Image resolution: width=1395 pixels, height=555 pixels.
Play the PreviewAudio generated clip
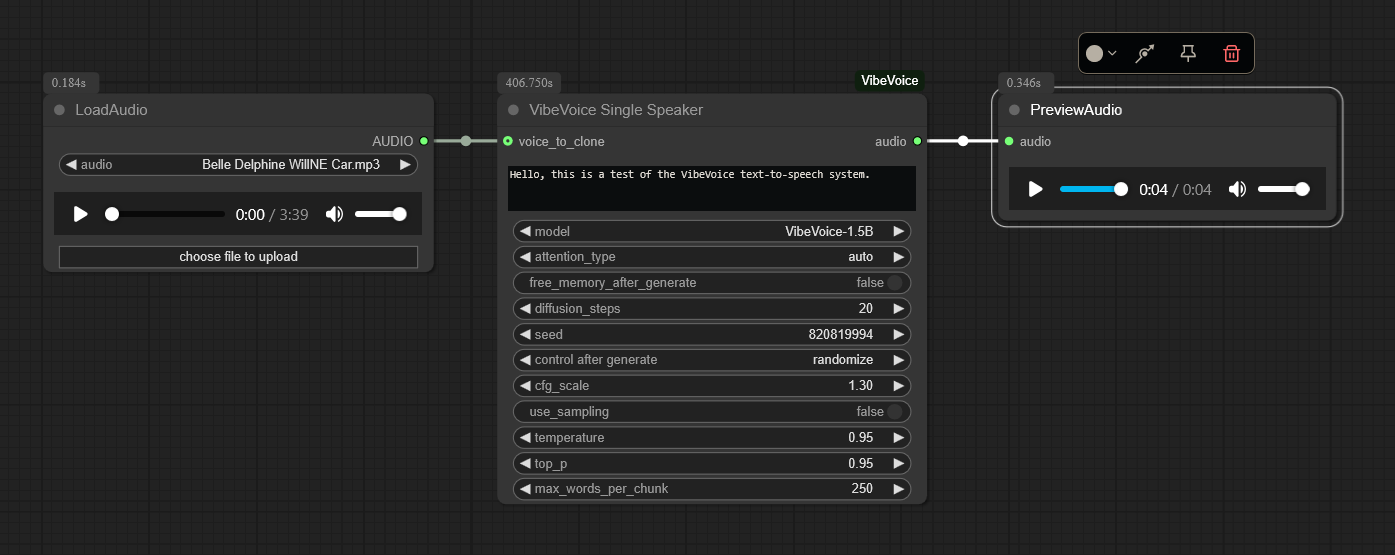pyautogui.click(x=1036, y=189)
